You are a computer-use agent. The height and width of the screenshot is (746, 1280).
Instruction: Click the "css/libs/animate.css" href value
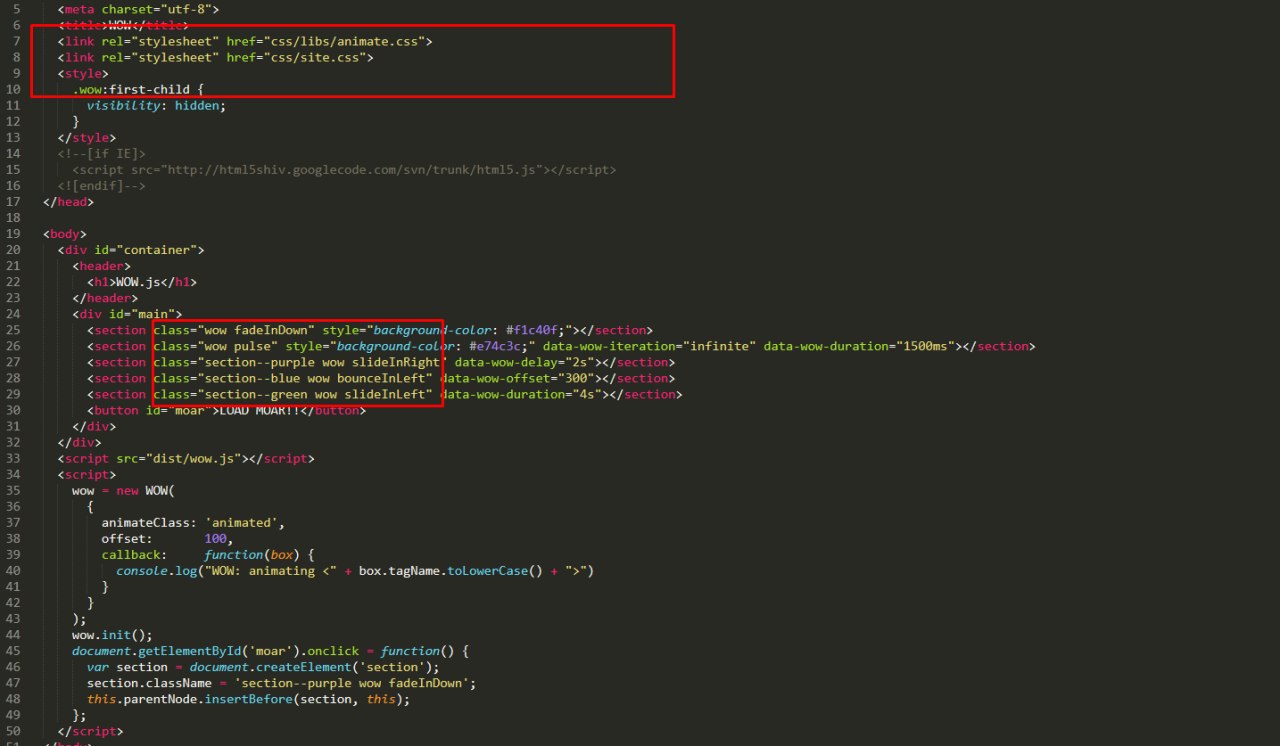click(x=343, y=41)
